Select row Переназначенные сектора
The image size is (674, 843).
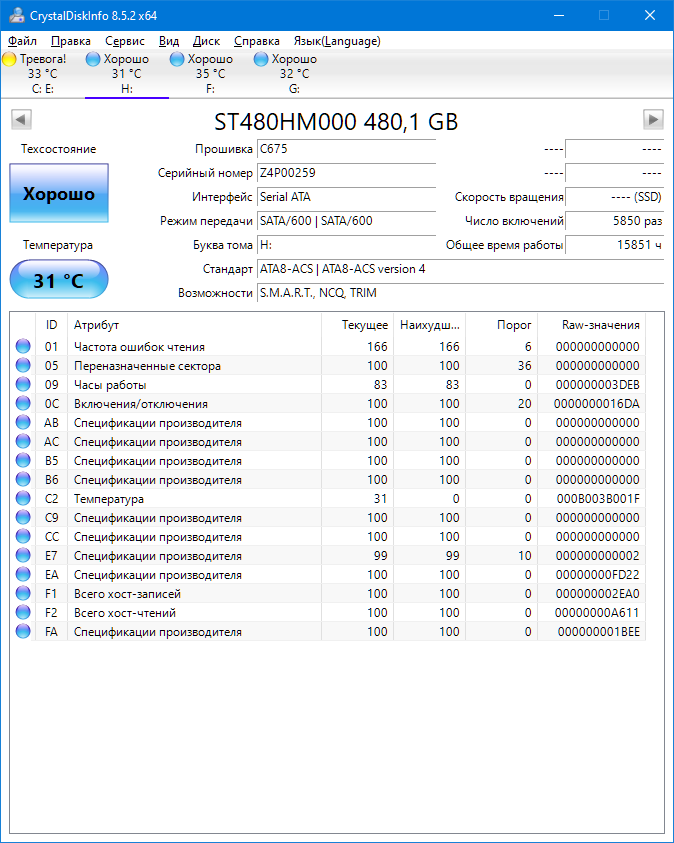point(328,366)
